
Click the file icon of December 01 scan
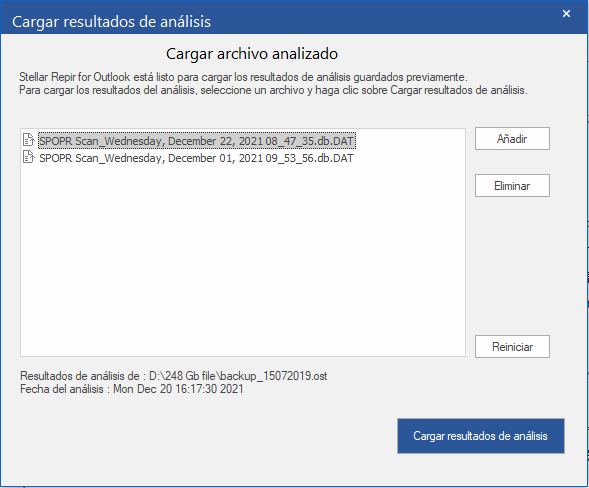29,157
